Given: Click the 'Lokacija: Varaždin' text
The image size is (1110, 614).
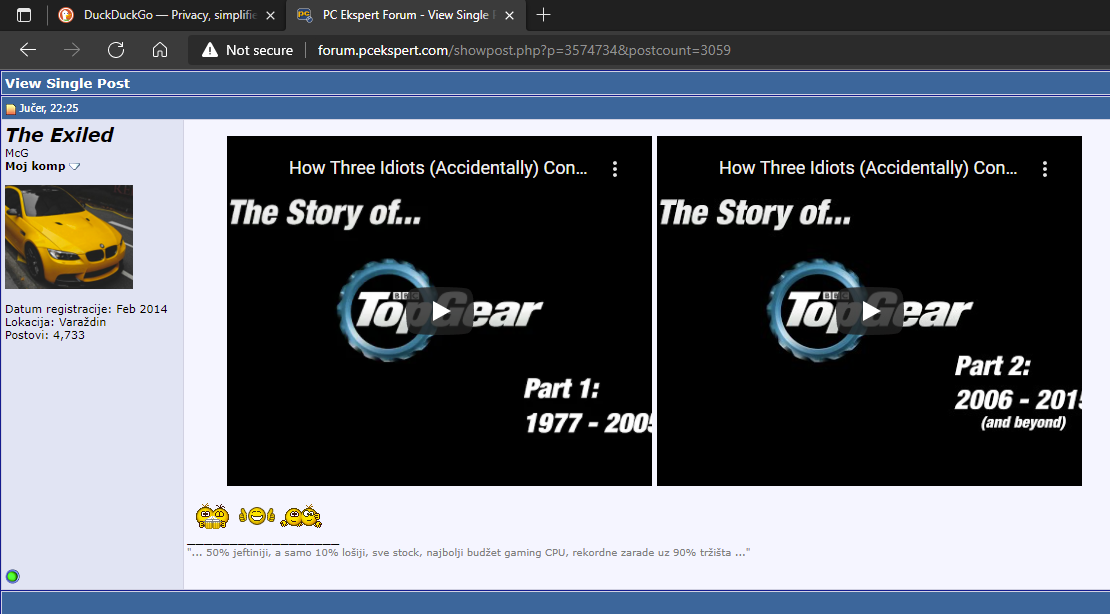Looking at the screenshot, I should pyautogui.click(x=55, y=322).
